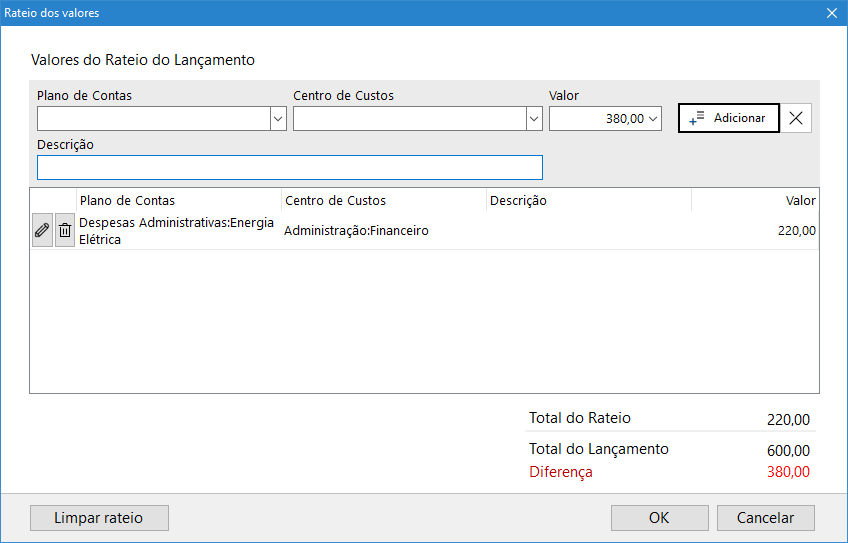Click the X button next to Adicionar
The height and width of the screenshot is (543, 848).
[x=796, y=118]
